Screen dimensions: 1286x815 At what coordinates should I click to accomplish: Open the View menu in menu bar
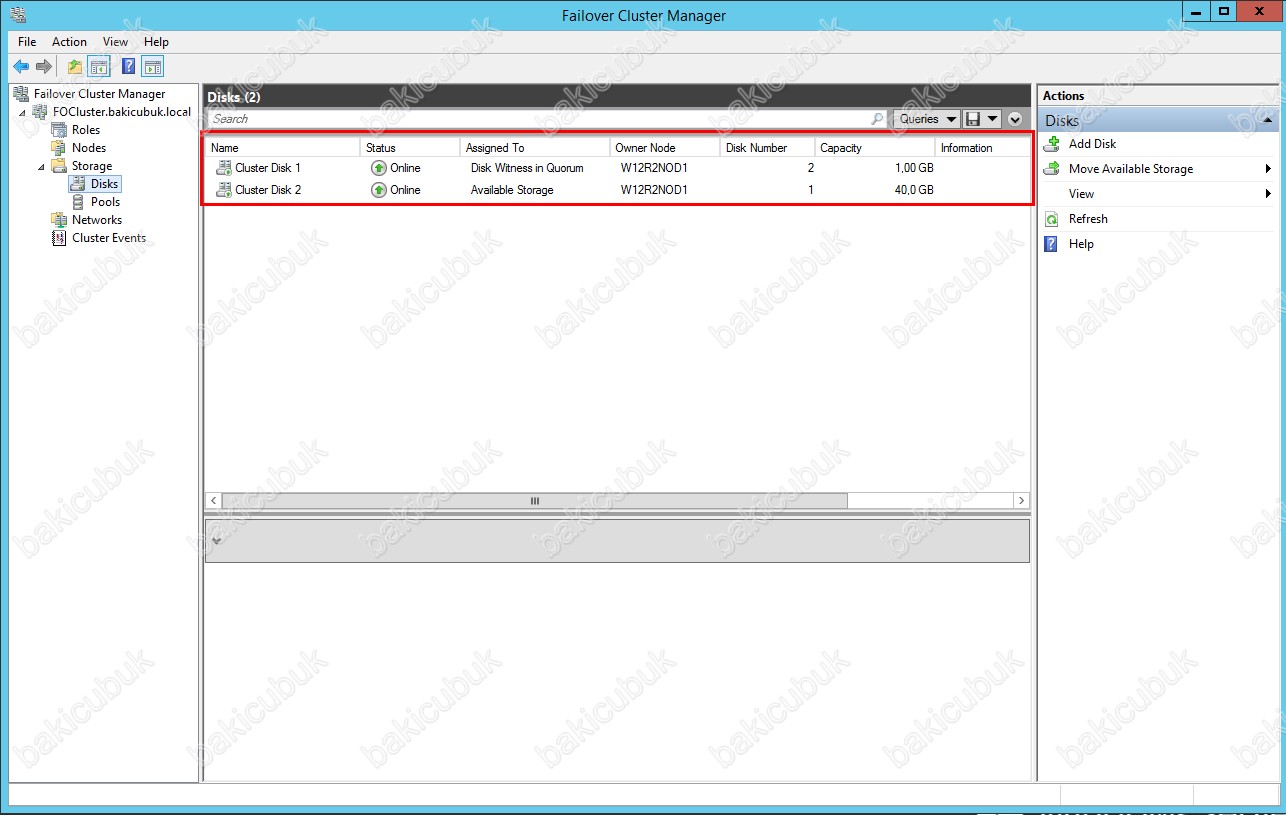click(116, 42)
